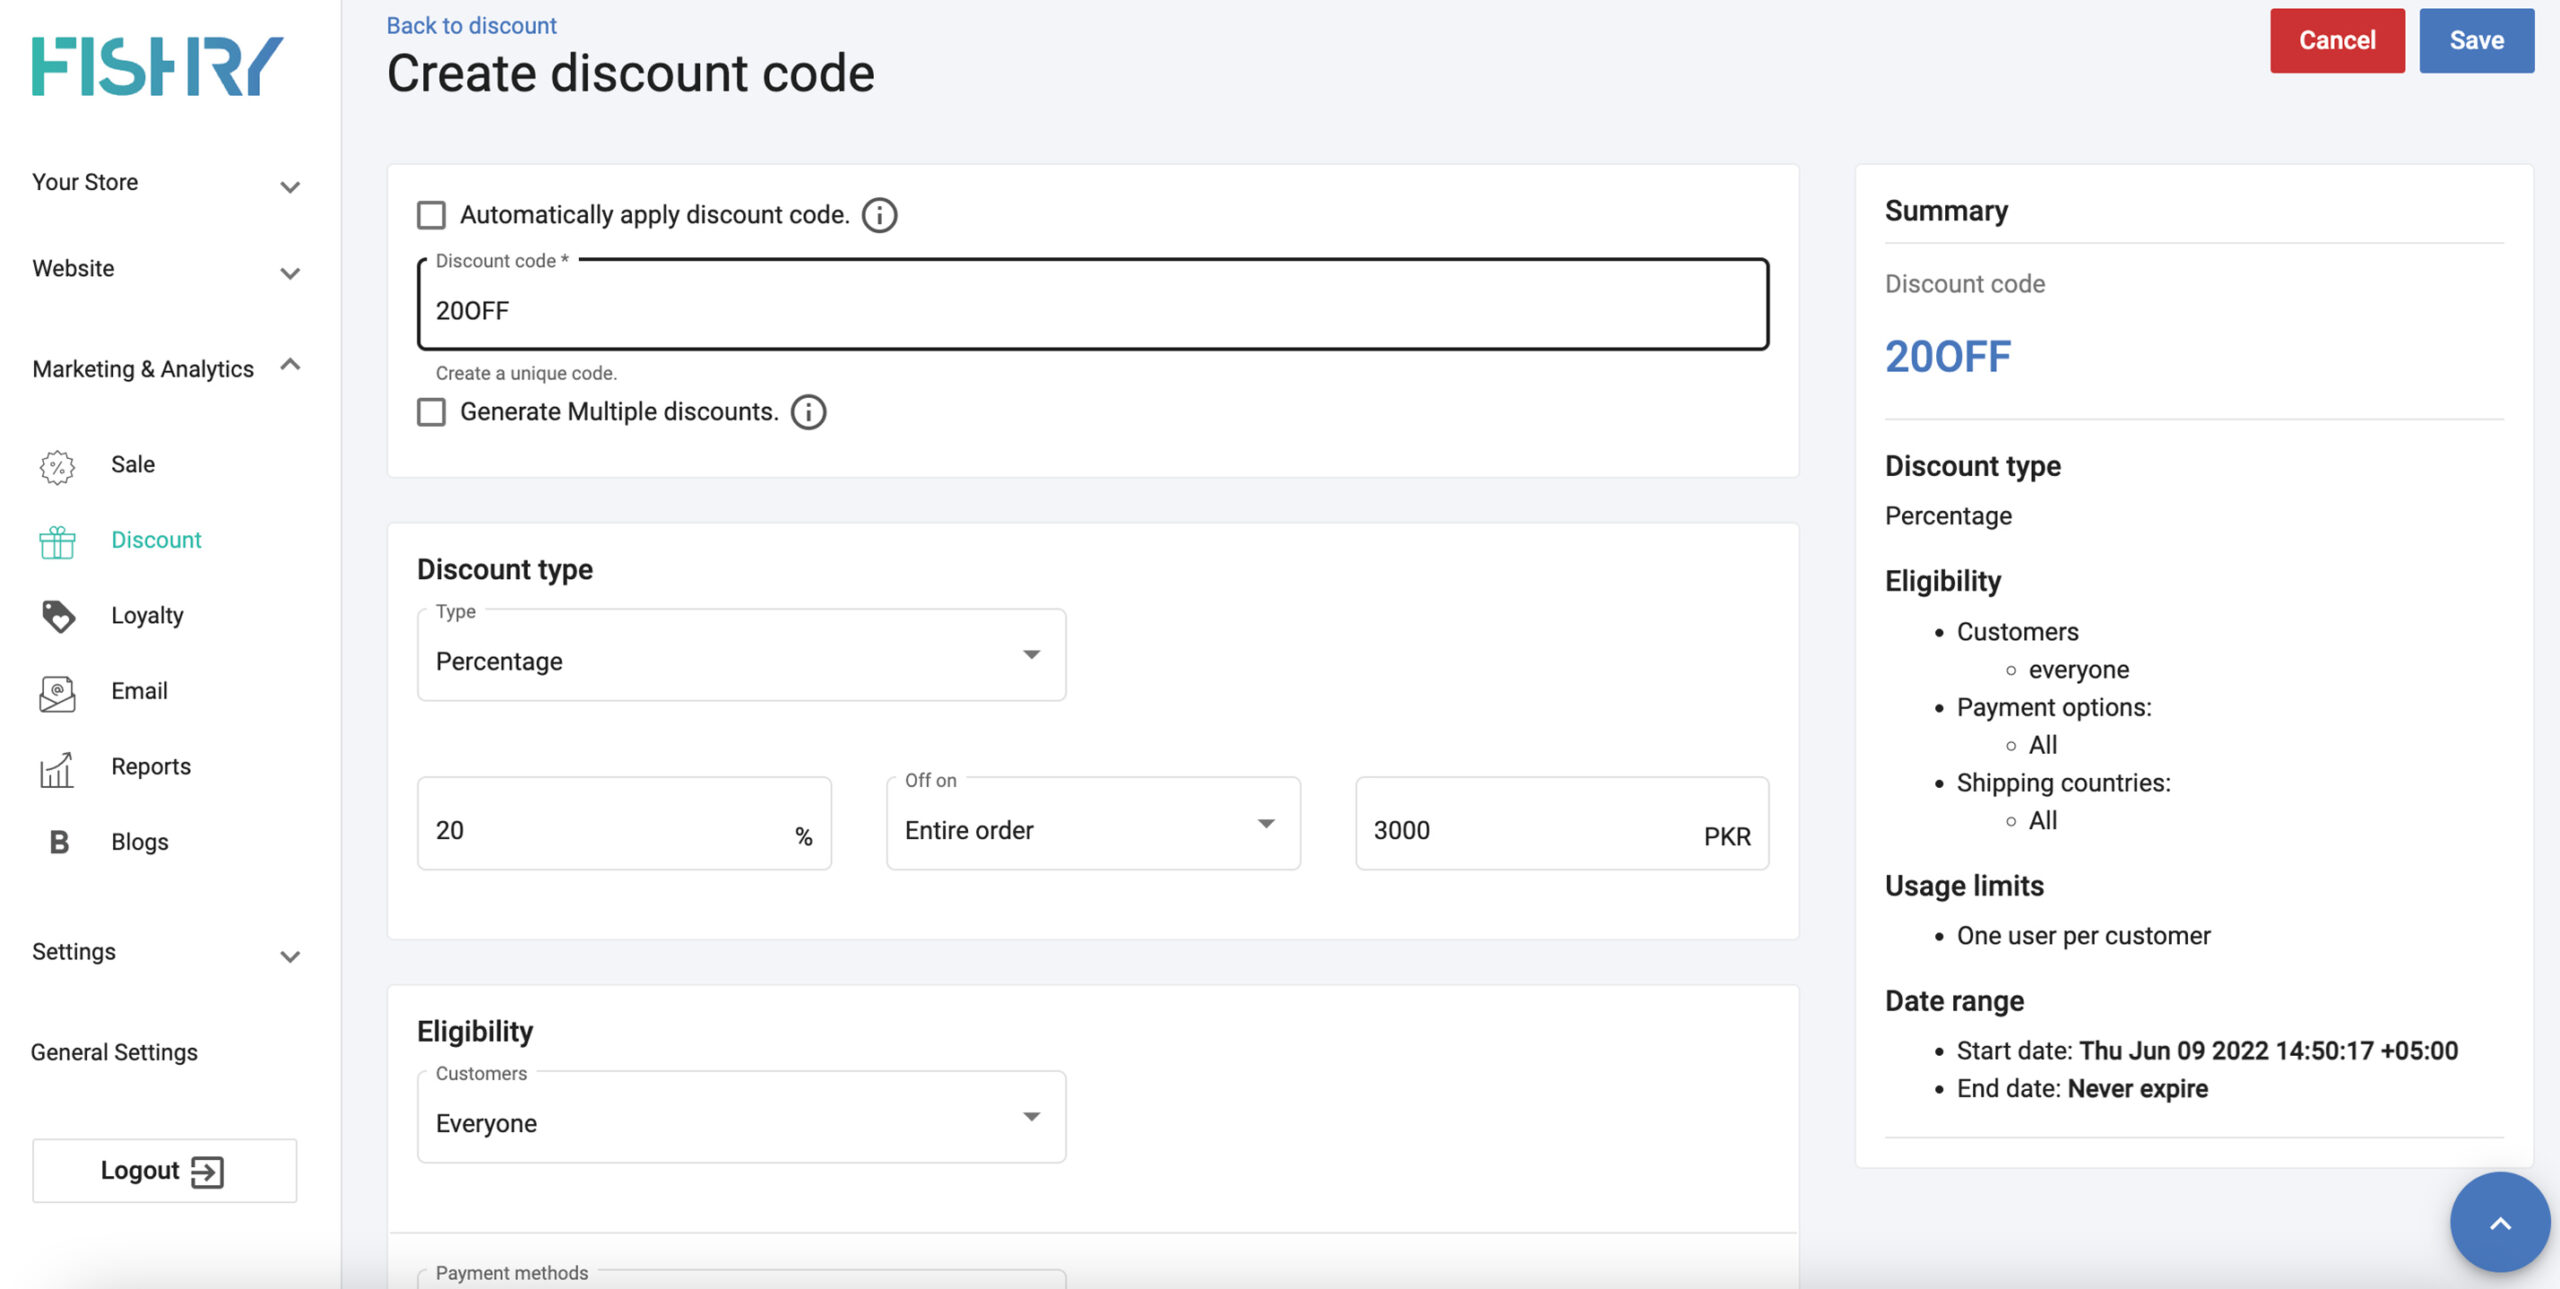Click into the Discount code text field
2560x1289 pixels.
click(1090, 310)
